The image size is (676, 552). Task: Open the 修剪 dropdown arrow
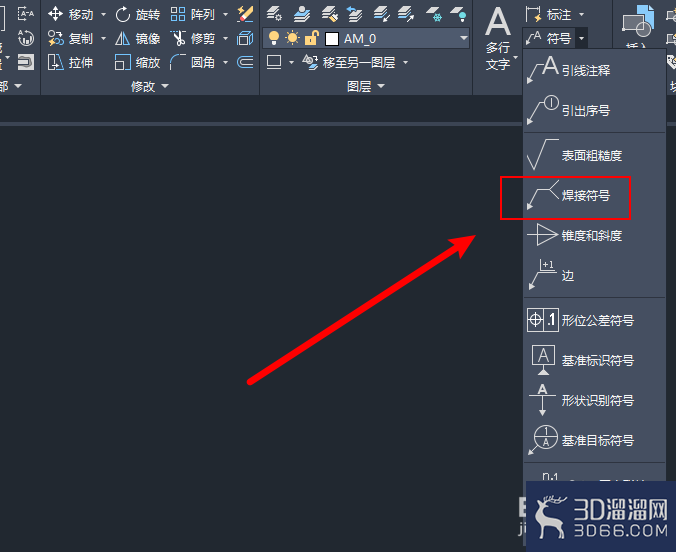click(x=225, y=39)
